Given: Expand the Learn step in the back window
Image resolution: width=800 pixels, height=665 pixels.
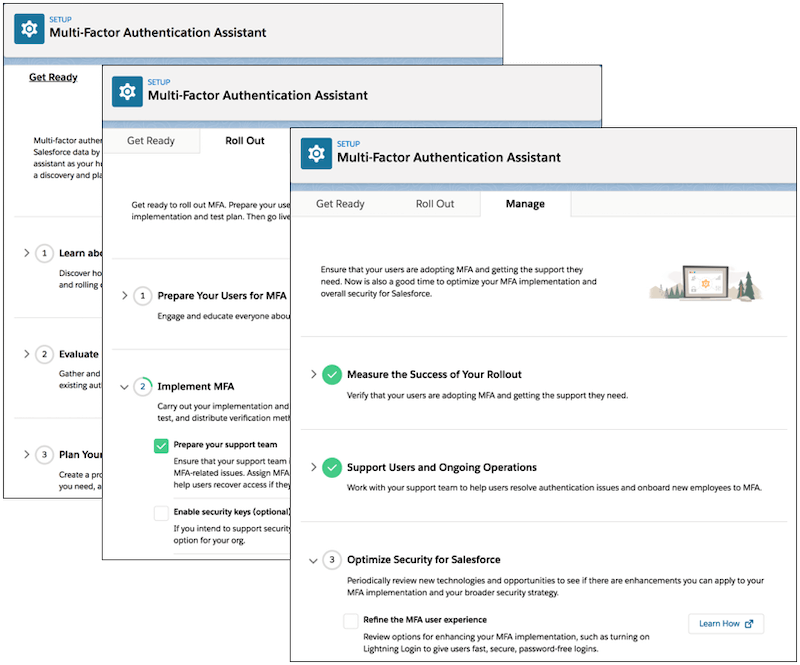Looking at the screenshot, I should (x=26, y=253).
